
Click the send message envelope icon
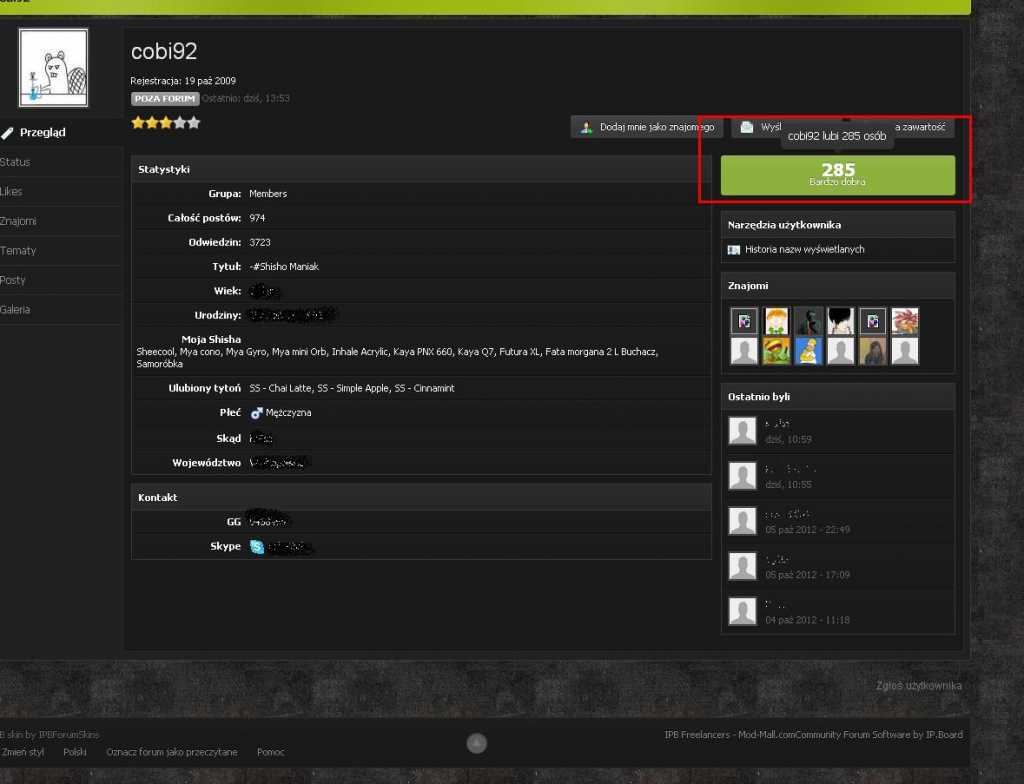(747, 128)
